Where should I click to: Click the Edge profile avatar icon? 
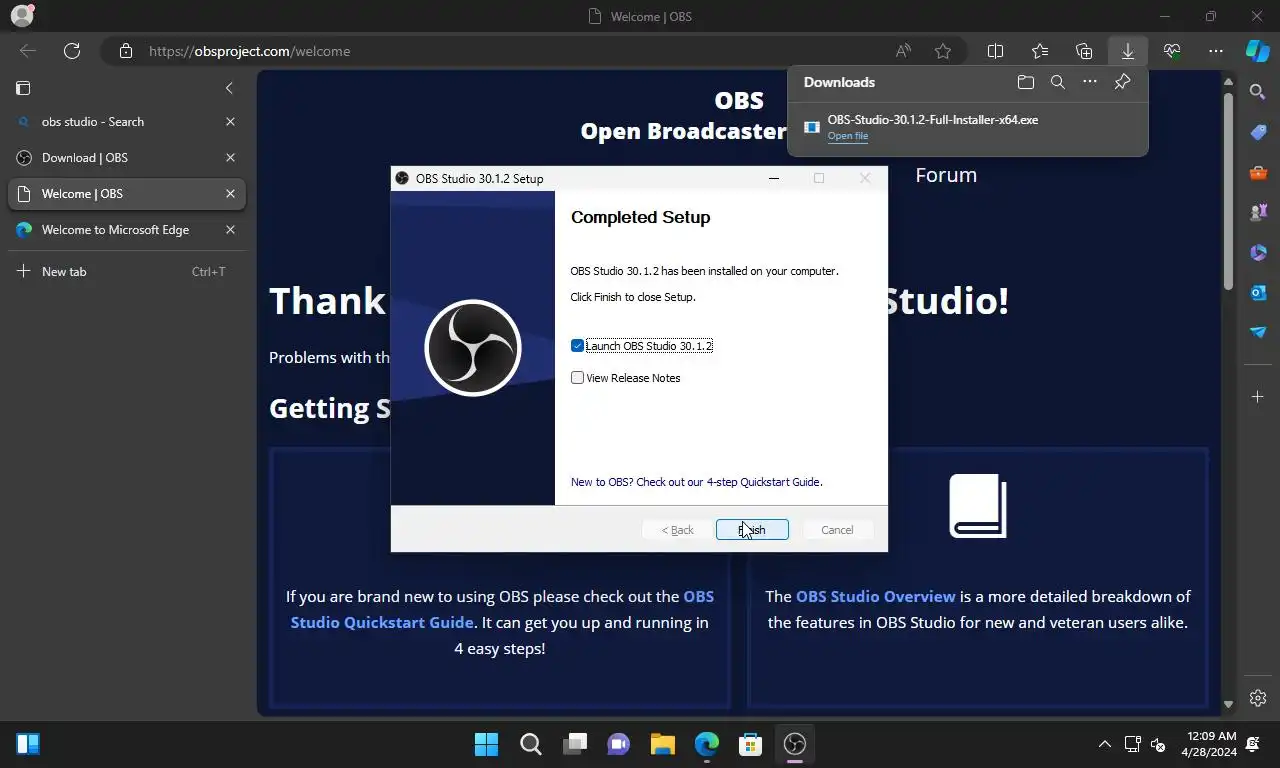click(22, 16)
